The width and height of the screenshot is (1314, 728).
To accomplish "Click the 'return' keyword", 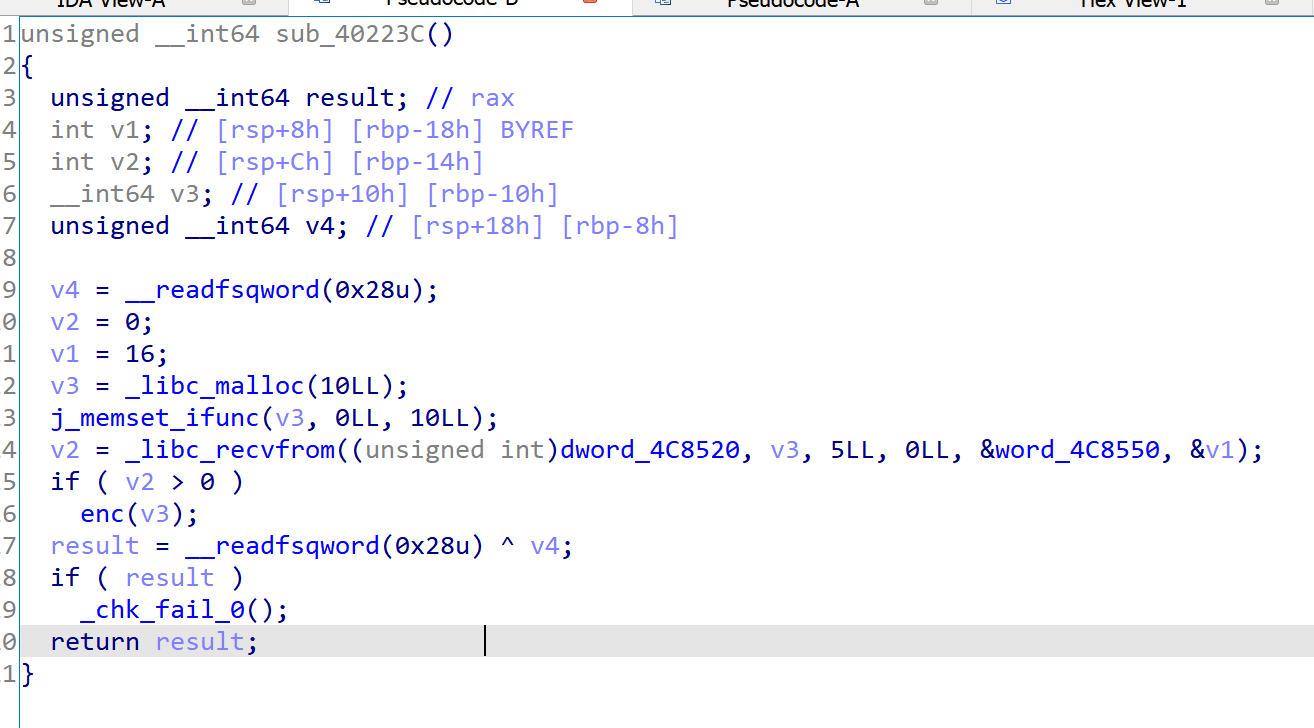I will 95,642.
